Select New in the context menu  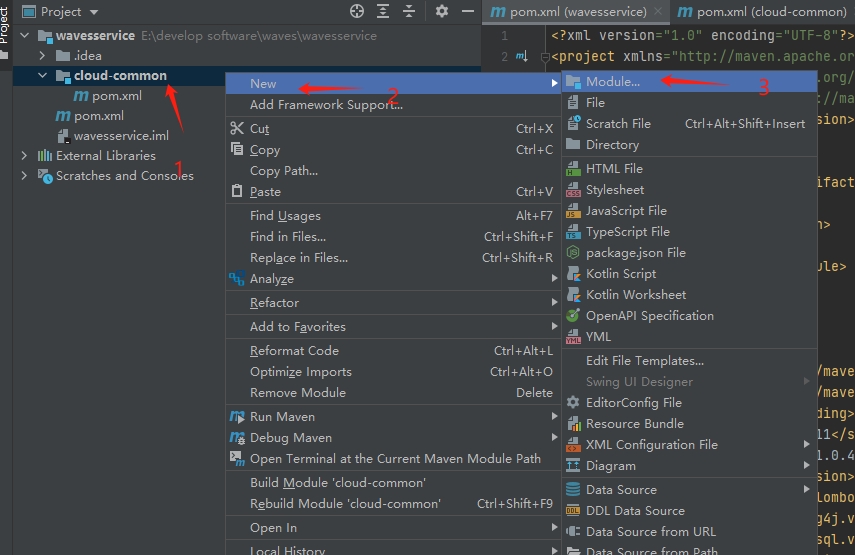point(393,83)
